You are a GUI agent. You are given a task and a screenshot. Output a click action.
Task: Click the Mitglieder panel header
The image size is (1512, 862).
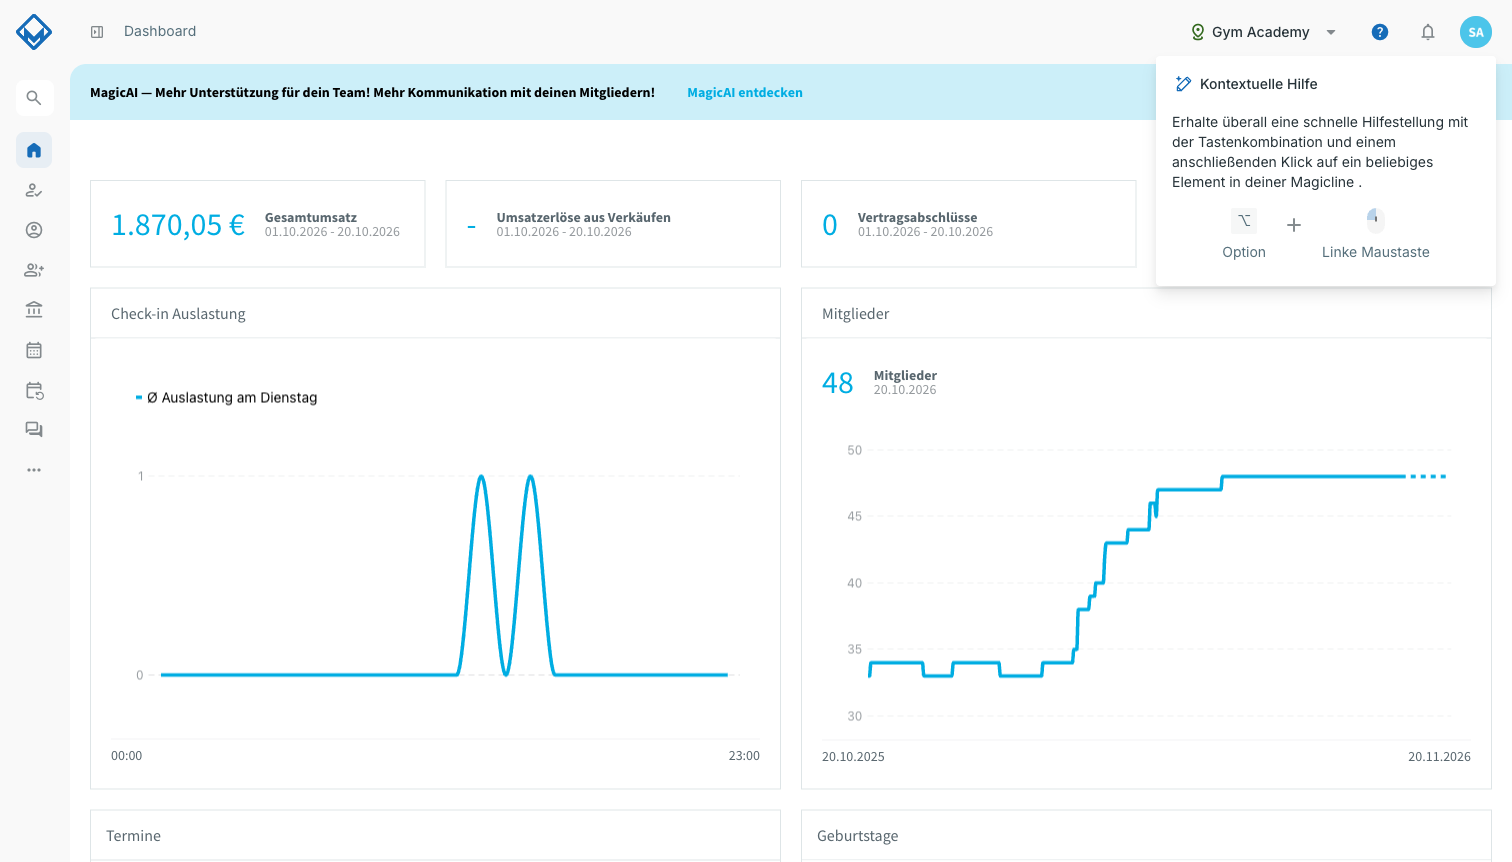pyautogui.click(x=1146, y=314)
